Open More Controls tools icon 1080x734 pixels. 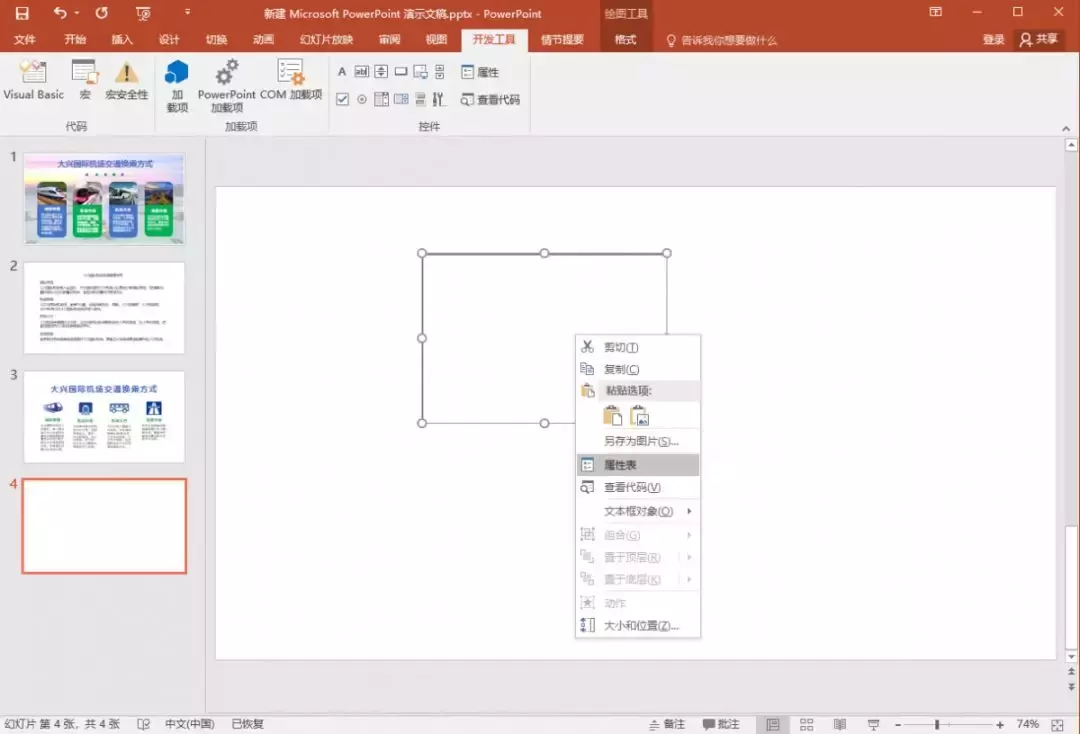point(439,99)
